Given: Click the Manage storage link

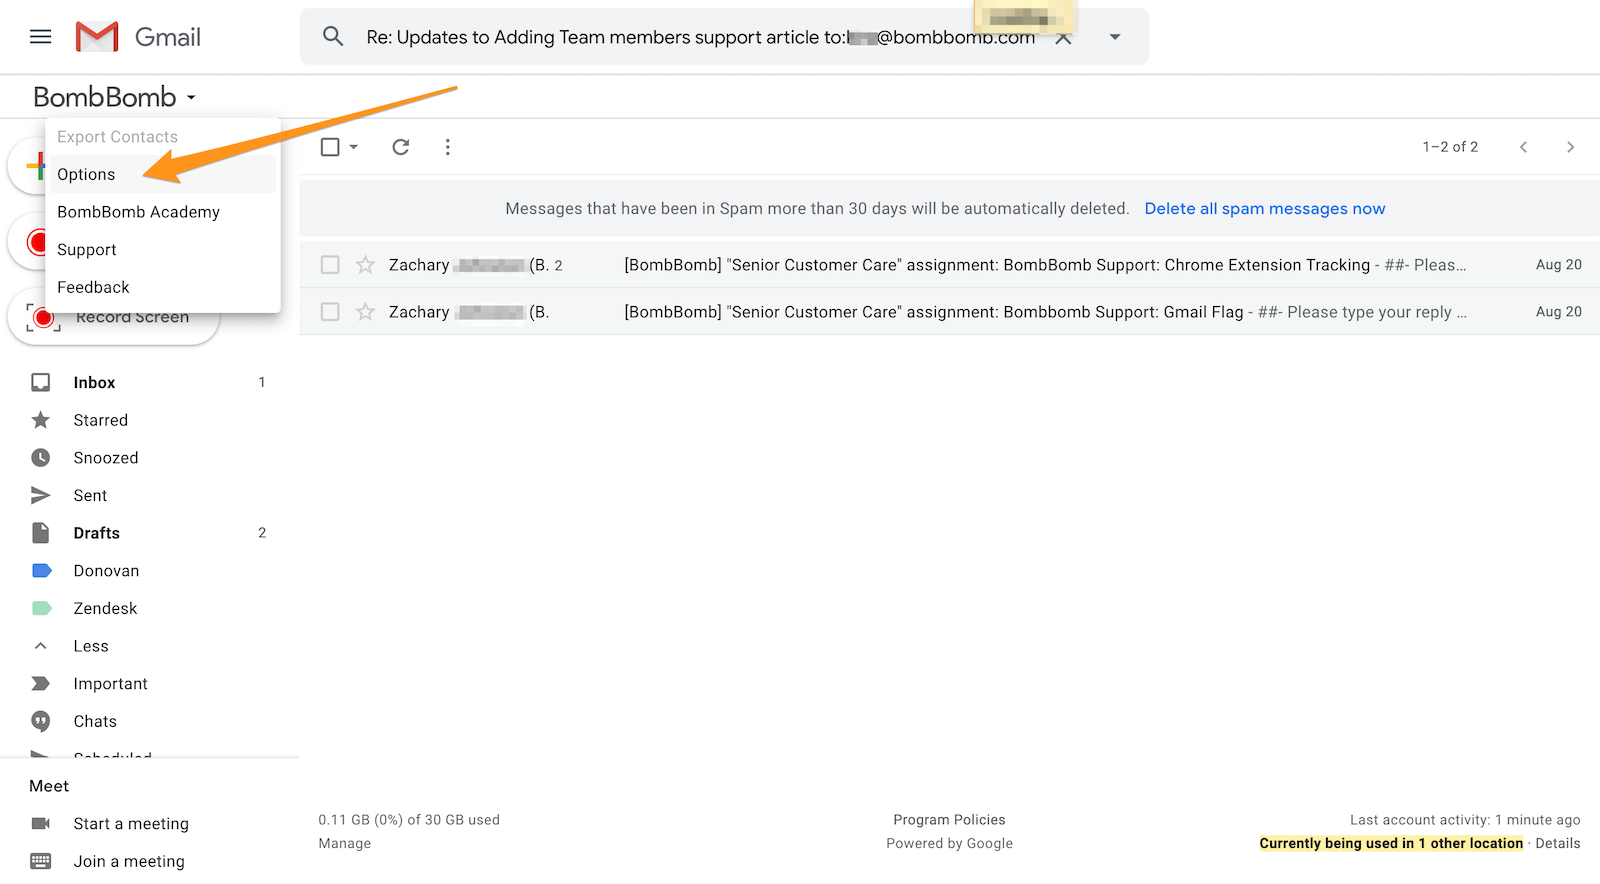Looking at the screenshot, I should pyautogui.click(x=345, y=844).
